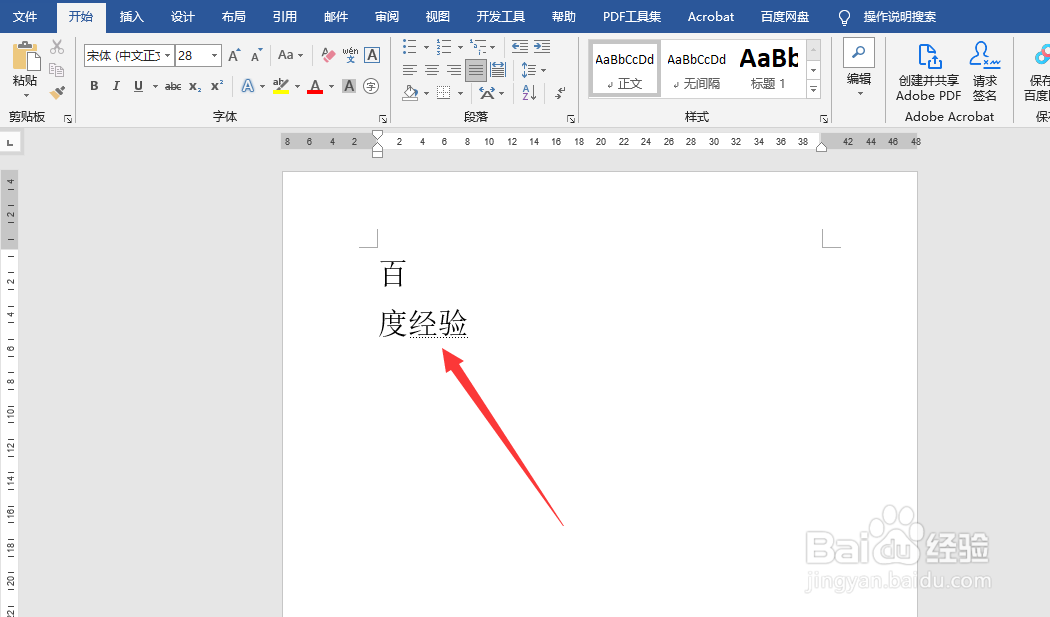Open the 百度网盘 tab
Image resolution: width=1050 pixels, height=617 pixels.
tap(785, 17)
